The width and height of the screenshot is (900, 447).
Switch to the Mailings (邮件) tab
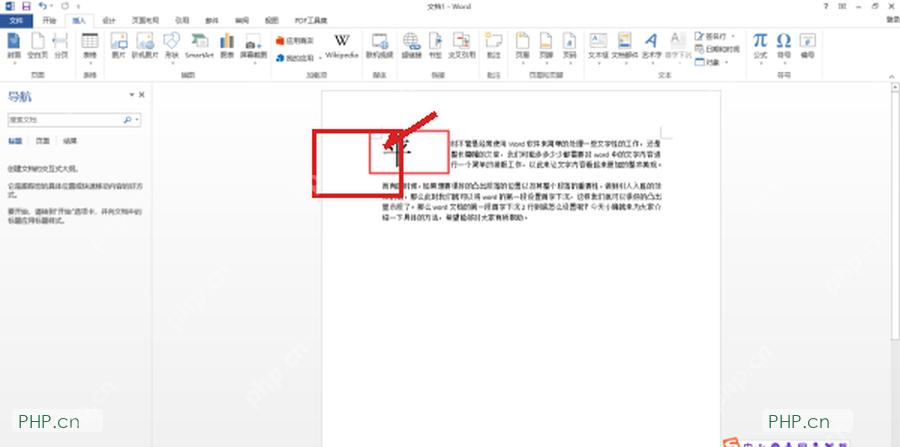coord(212,21)
